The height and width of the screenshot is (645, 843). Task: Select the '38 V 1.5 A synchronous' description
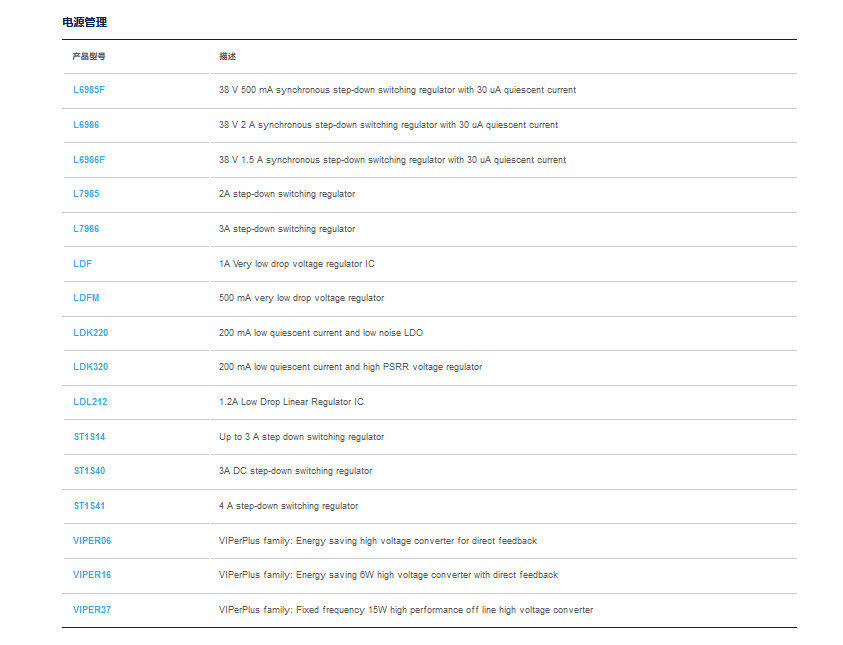[x=392, y=160]
